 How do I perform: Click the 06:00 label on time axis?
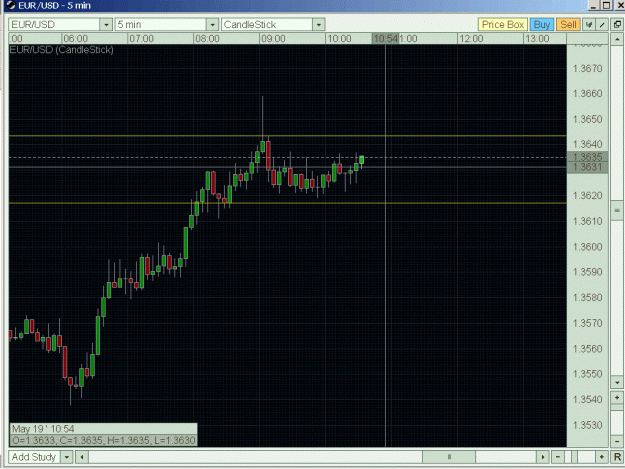75,39
